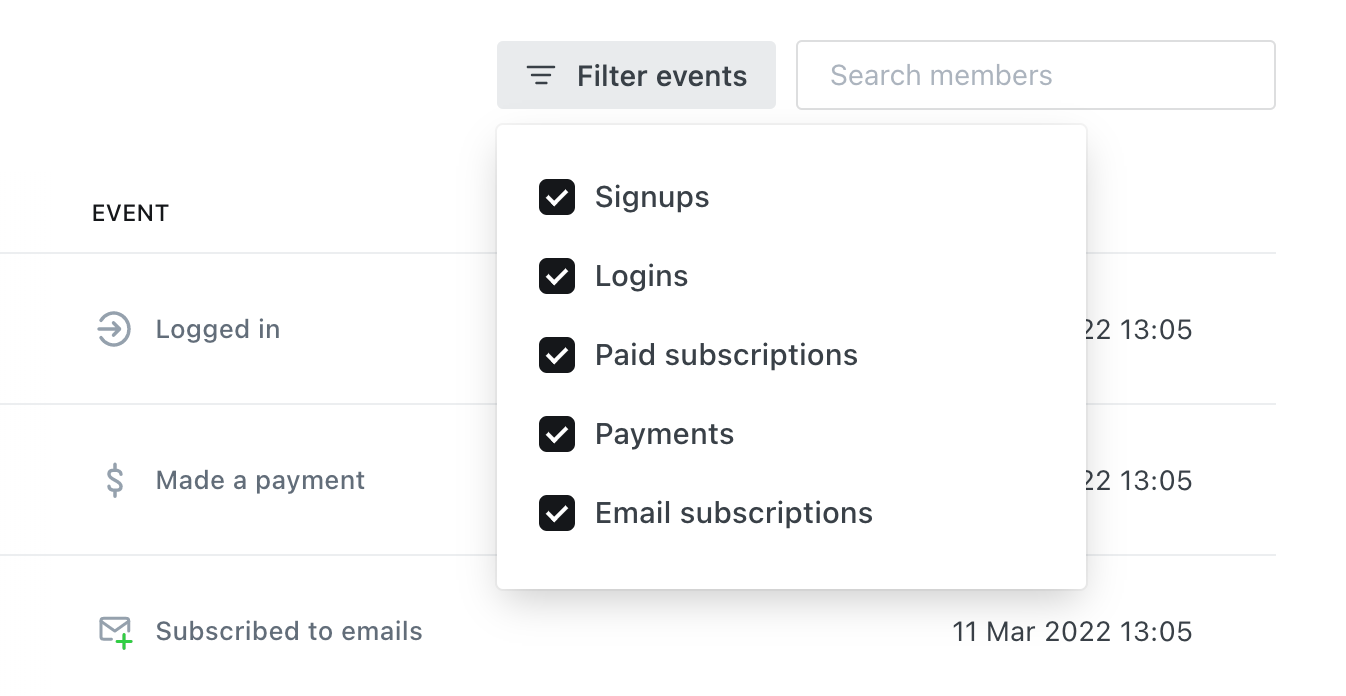Image resolution: width=1346 pixels, height=696 pixels.
Task: Click the filter lines icon beside Filter events
Action: point(541,76)
